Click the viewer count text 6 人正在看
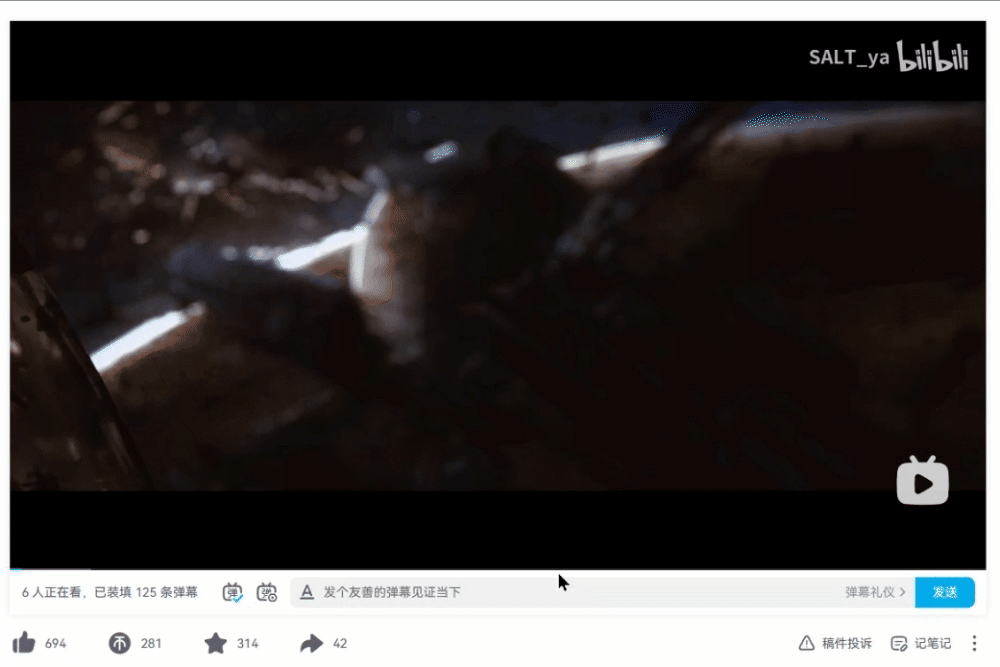This screenshot has height=667, width=1000. pos(52,592)
